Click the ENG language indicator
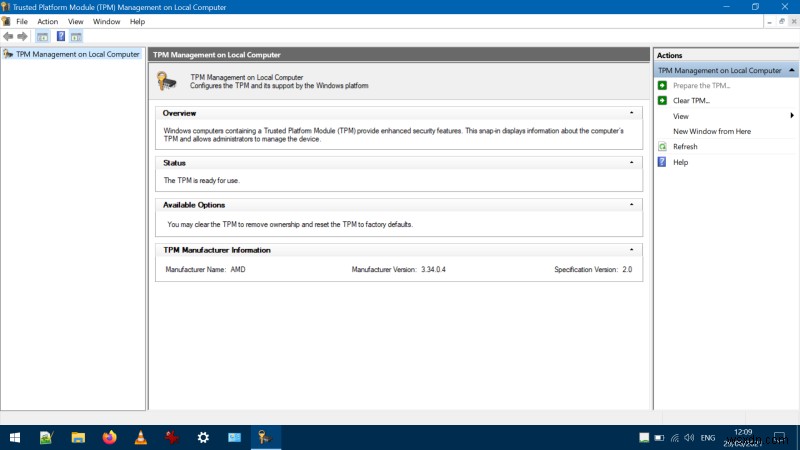Screen dimensions: 800x450 (707, 438)
